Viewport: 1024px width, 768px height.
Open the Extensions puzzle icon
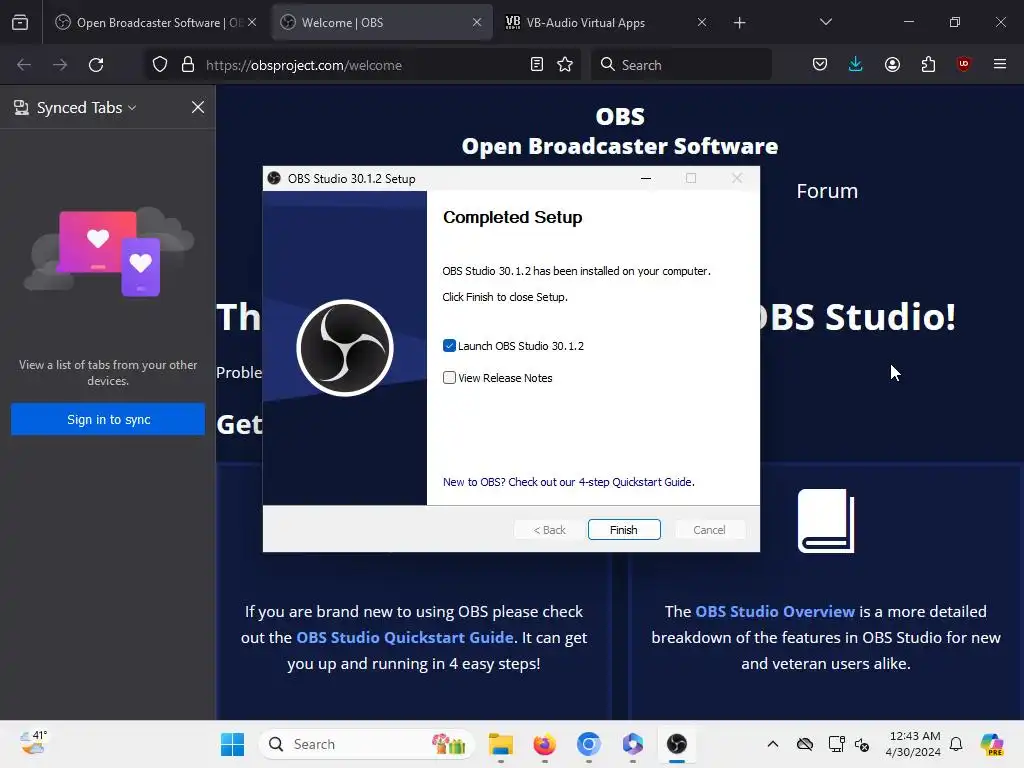point(928,64)
